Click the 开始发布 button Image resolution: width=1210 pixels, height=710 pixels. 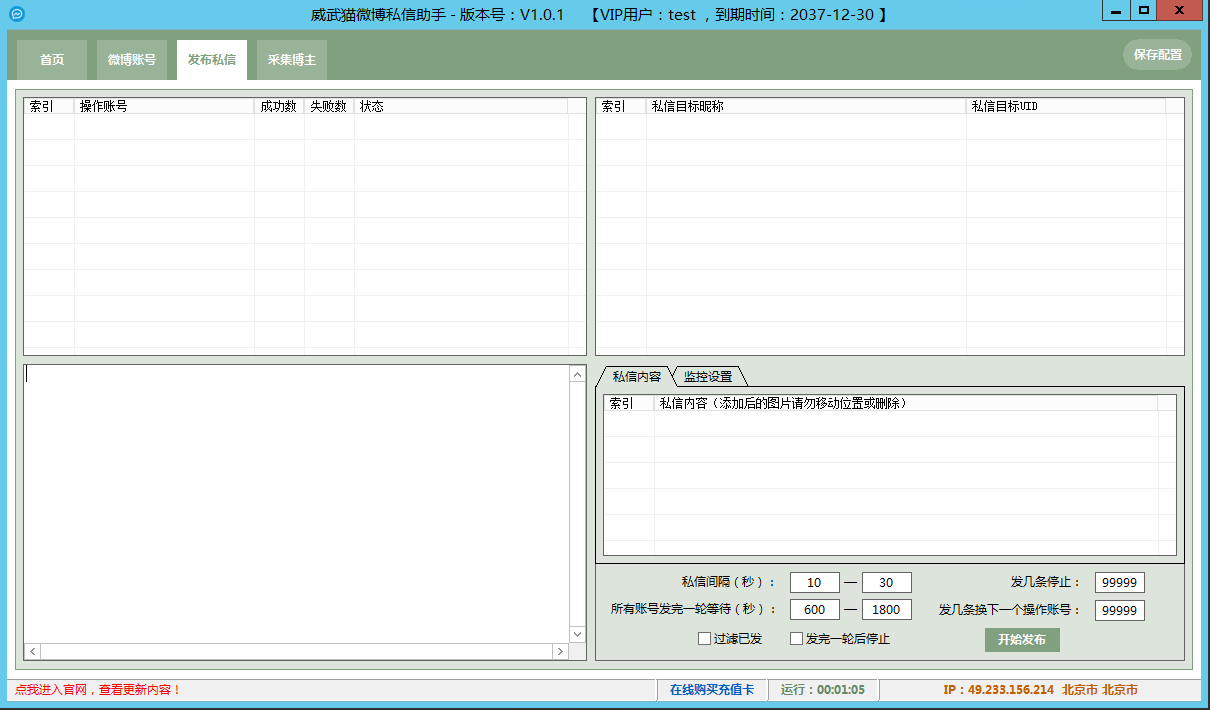pyautogui.click(x=1022, y=640)
